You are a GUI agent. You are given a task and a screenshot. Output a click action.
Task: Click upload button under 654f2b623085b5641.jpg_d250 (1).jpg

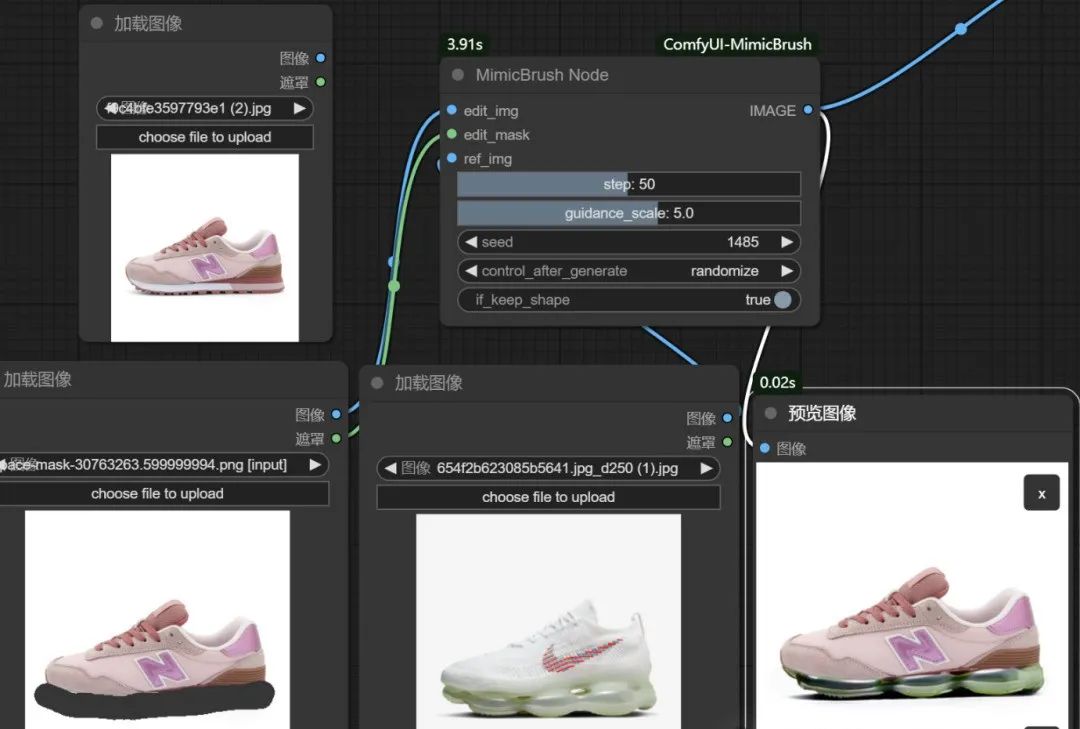coord(548,497)
